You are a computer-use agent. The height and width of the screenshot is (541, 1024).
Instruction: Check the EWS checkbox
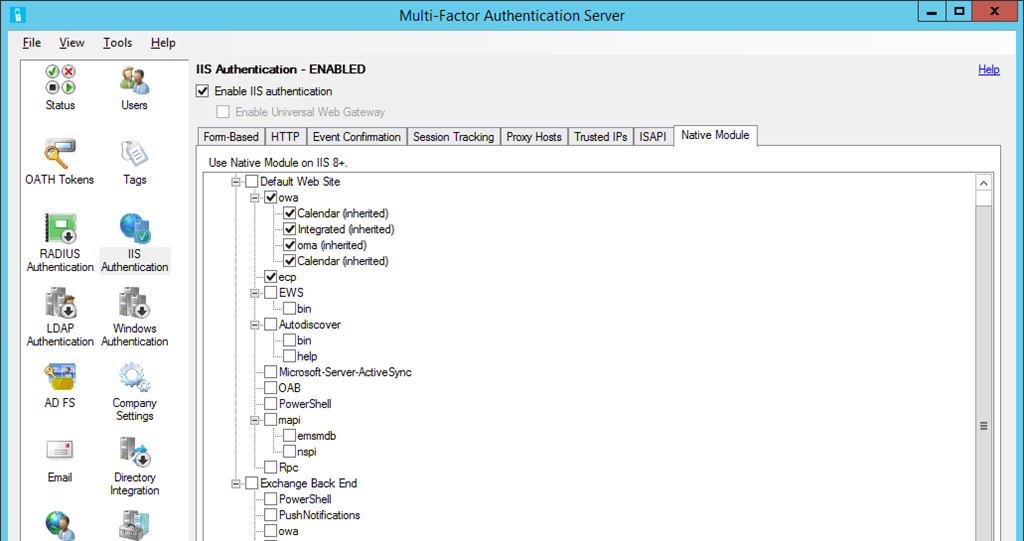tap(270, 293)
